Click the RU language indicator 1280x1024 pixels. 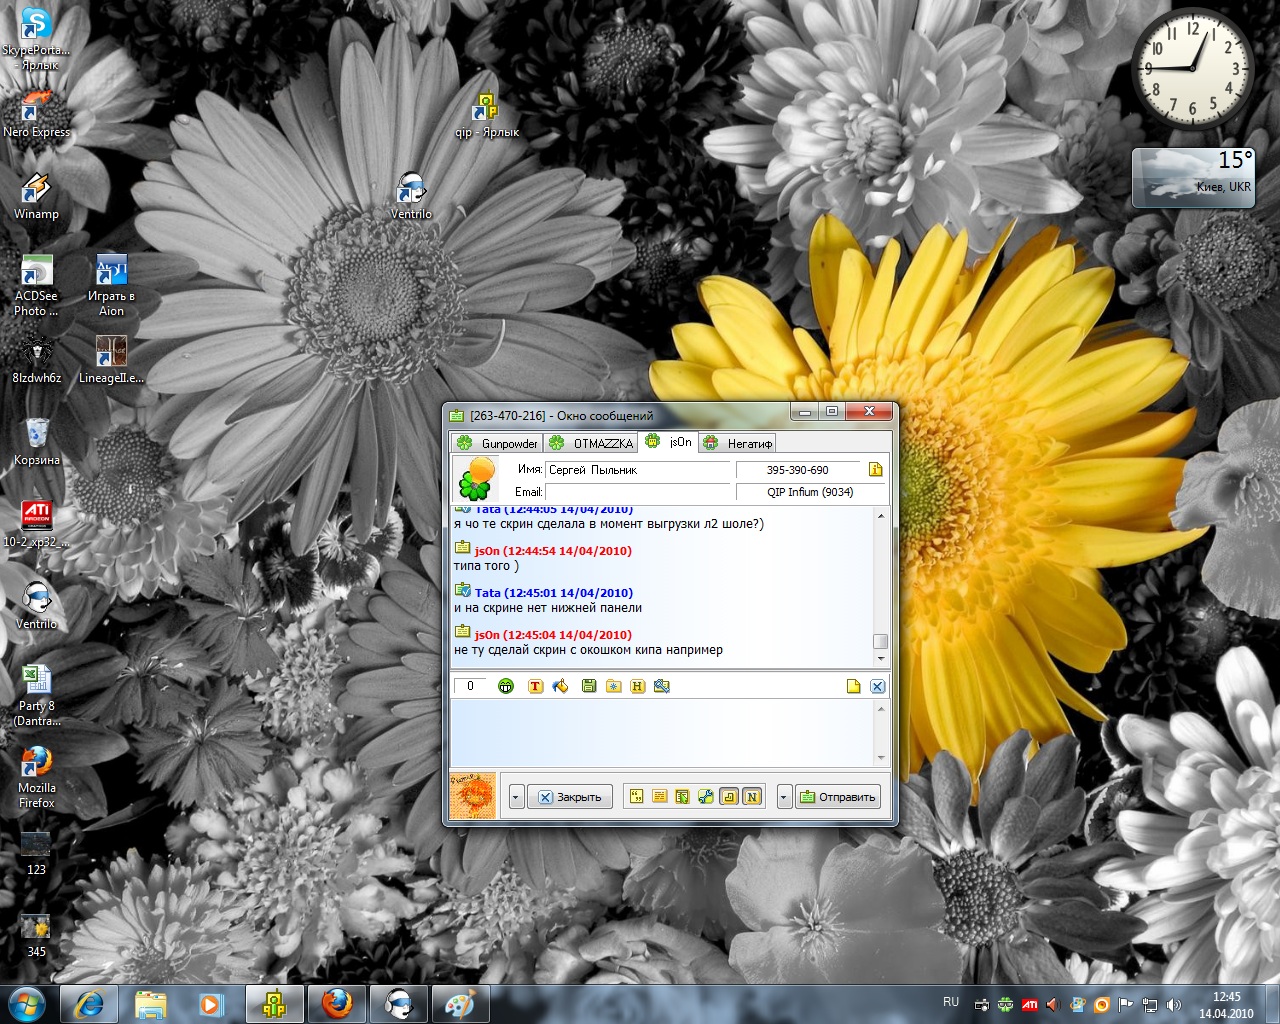pos(951,1002)
